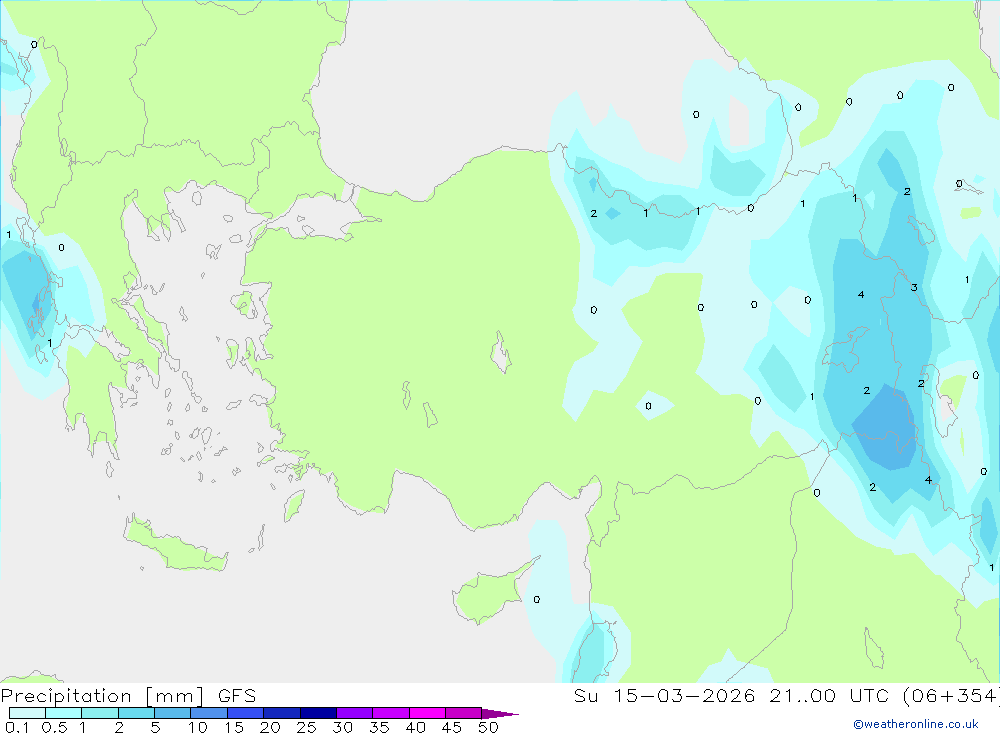Viewport: 1000px width, 733px height.
Task: Select the 30–35 mm violet legend swatch
Action: [355, 713]
